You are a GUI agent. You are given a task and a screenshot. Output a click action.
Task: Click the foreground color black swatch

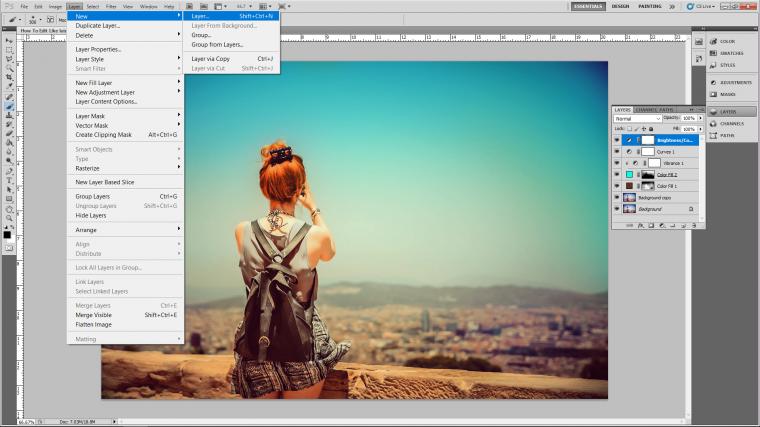click(7, 235)
